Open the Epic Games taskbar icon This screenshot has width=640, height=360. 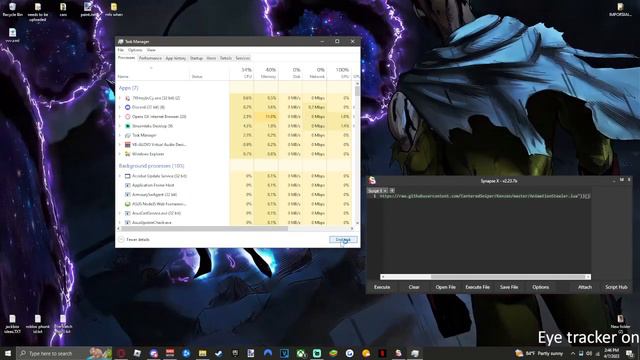(235, 353)
